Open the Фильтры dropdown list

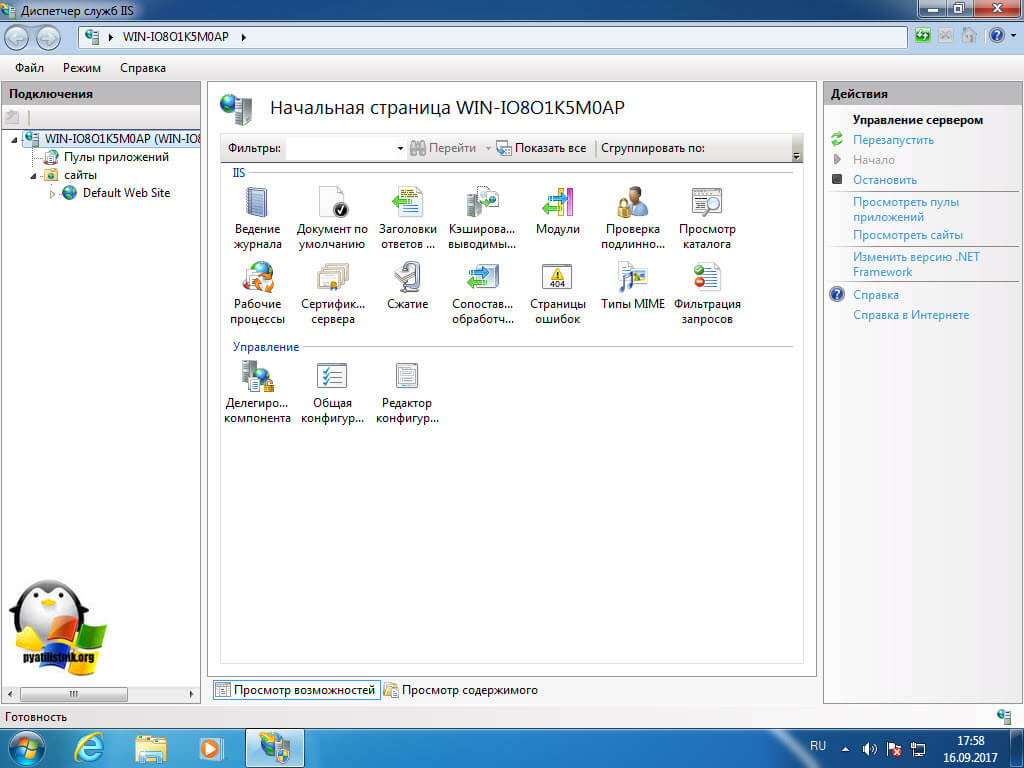click(400, 148)
